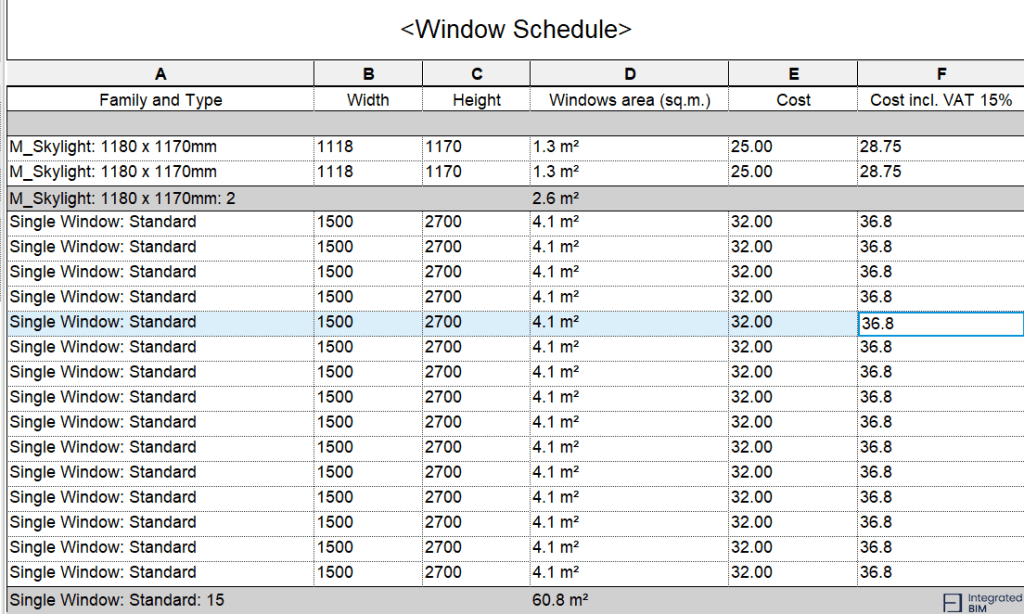
Task: Click the column E header letter
Action: point(792,74)
